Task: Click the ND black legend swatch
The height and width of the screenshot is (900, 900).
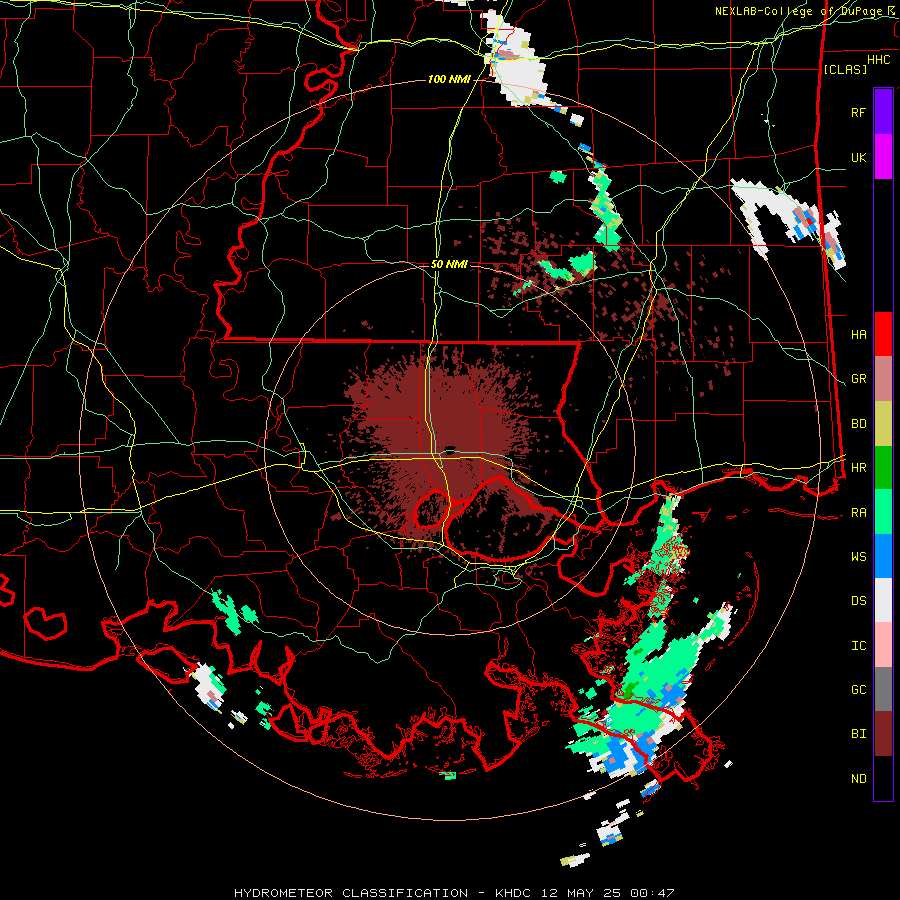Action: (883, 778)
